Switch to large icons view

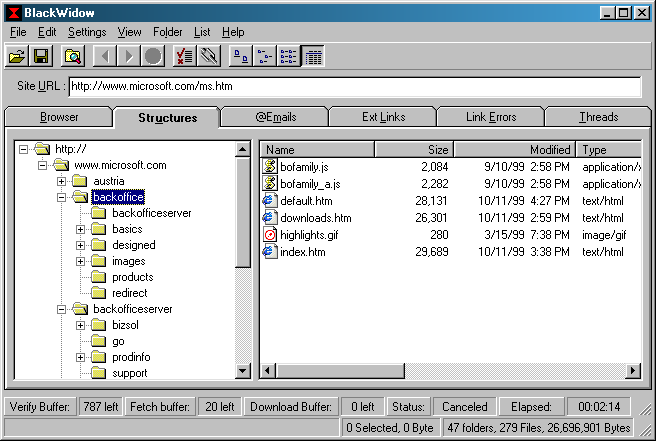(x=241, y=56)
